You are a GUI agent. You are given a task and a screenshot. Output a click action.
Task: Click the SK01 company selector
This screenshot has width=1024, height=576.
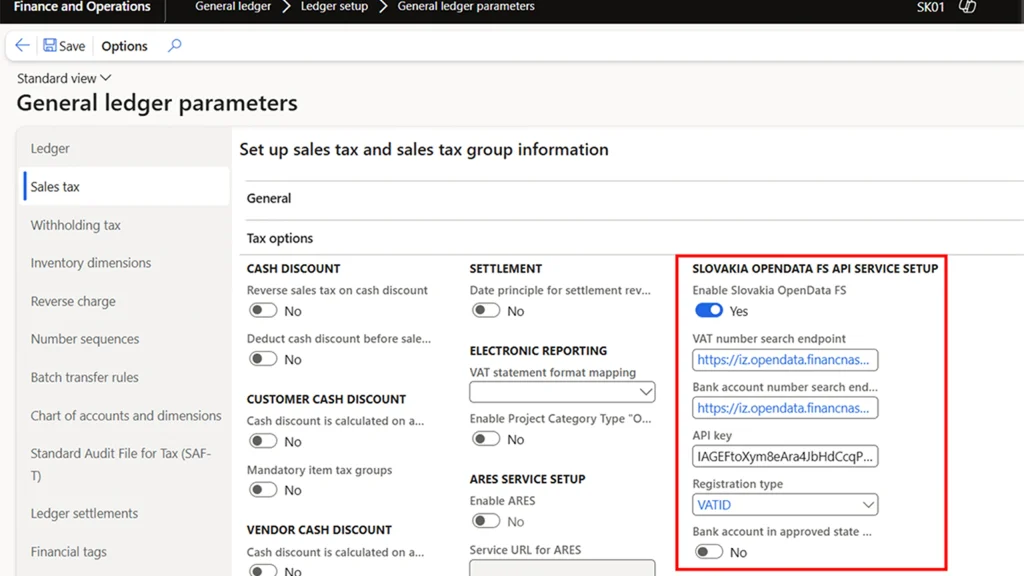[930, 7]
